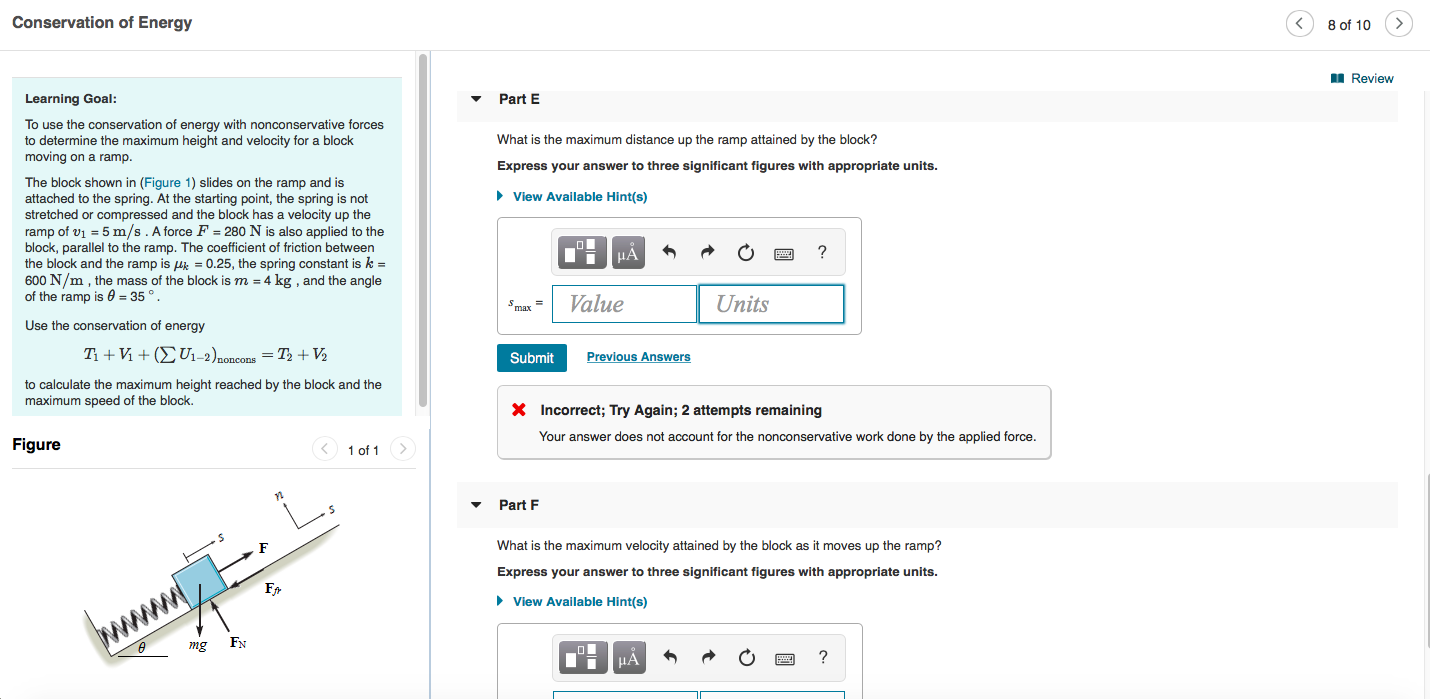
Task: Open the µÅ units menu in Part E answer box
Action: click(627, 252)
